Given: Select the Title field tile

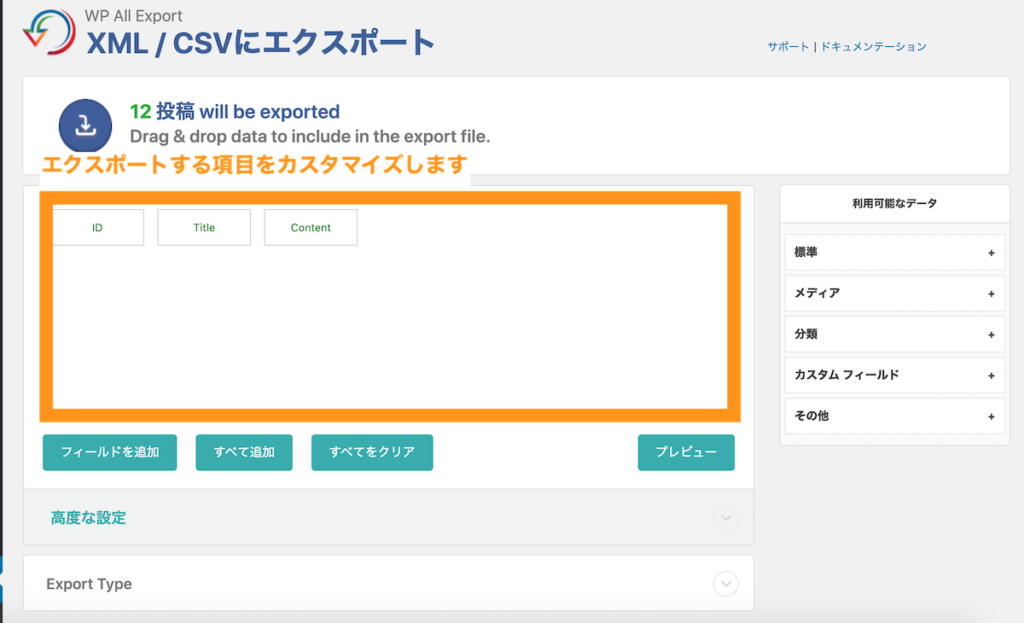Looking at the screenshot, I should click(x=204, y=227).
